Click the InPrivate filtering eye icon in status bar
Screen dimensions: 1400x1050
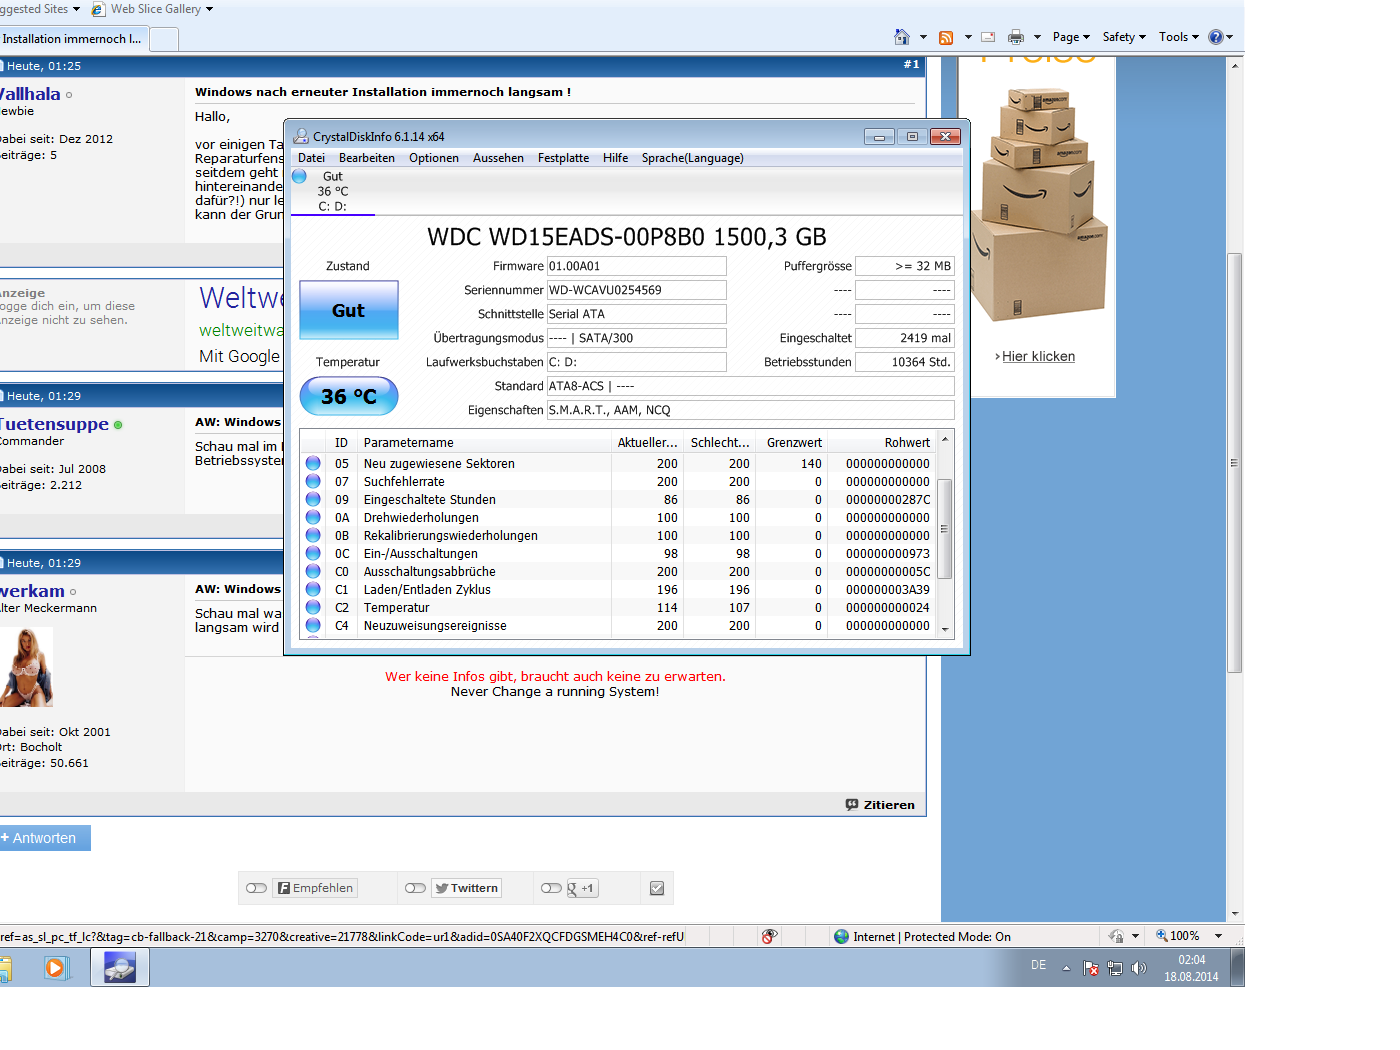pyautogui.click(x=769, y=936)
